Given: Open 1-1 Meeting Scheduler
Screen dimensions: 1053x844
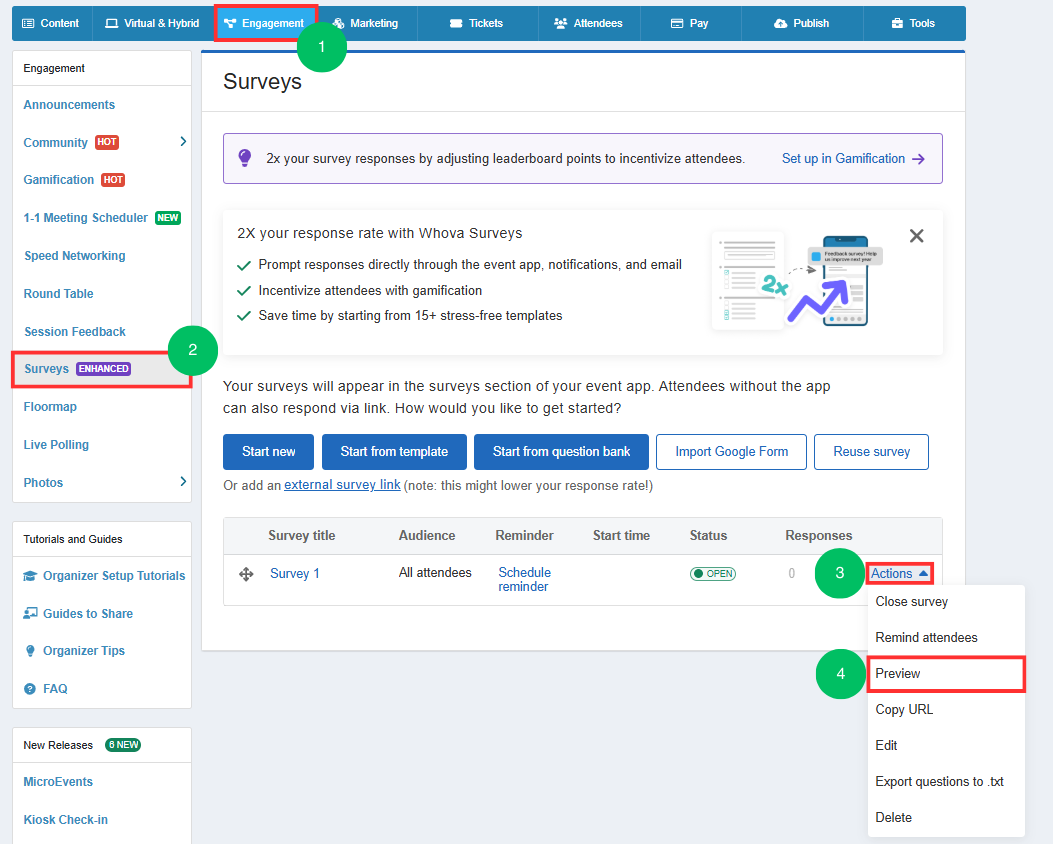Looking at the screenshot, I should (85, 218).
